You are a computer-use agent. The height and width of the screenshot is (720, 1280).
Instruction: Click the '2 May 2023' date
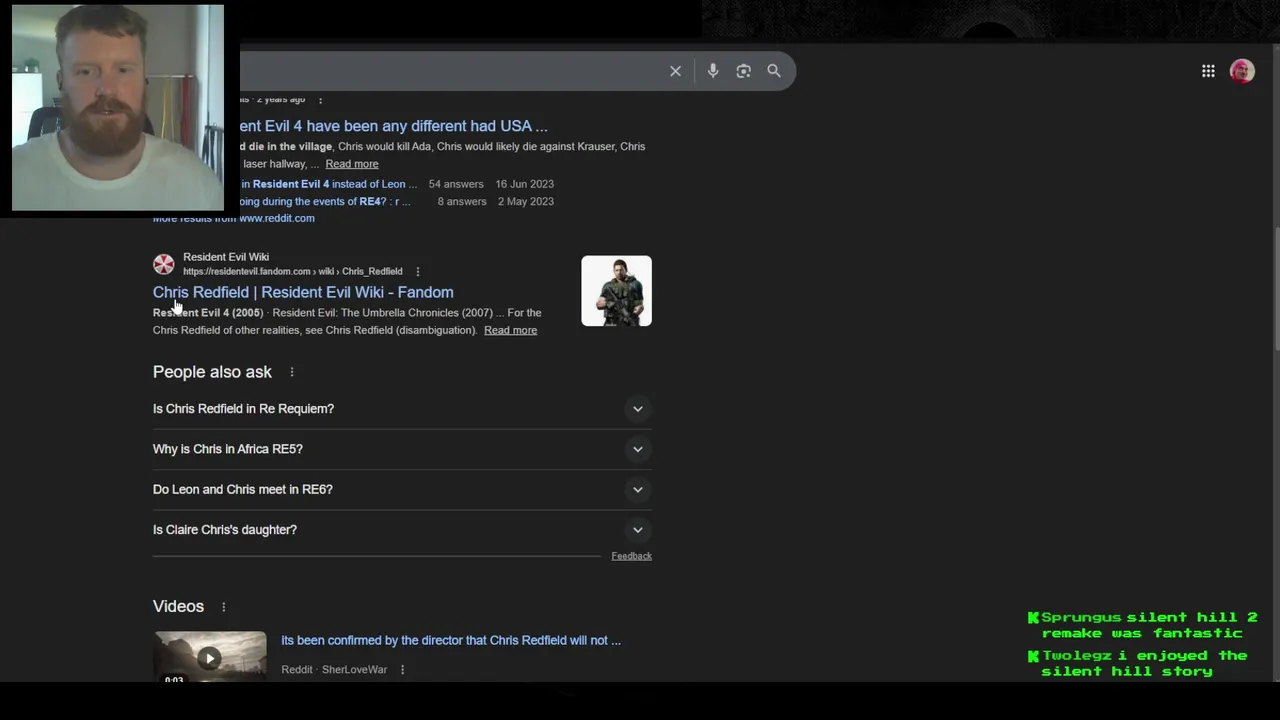pyautogui.click(x=526, y=201)
